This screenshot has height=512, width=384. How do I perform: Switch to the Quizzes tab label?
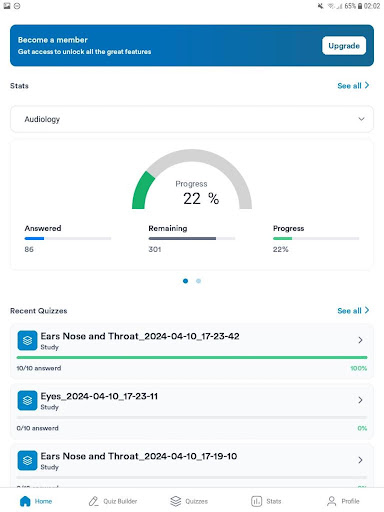tap(196, 501)
